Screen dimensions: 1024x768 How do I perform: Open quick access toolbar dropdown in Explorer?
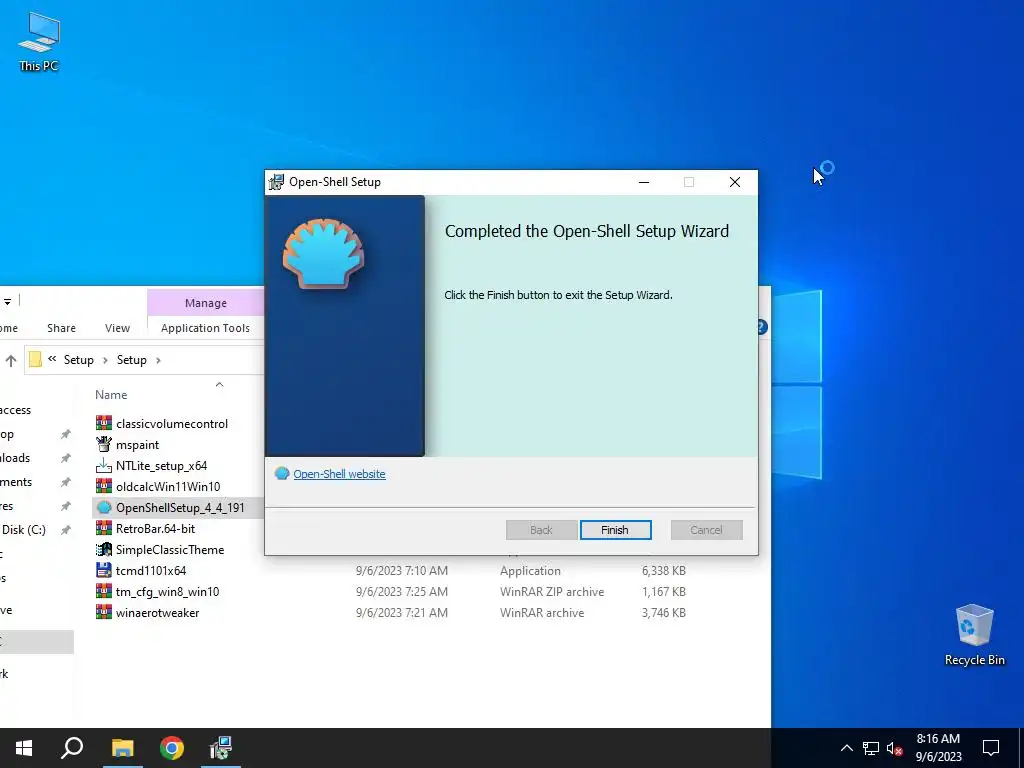click(7, 301)
